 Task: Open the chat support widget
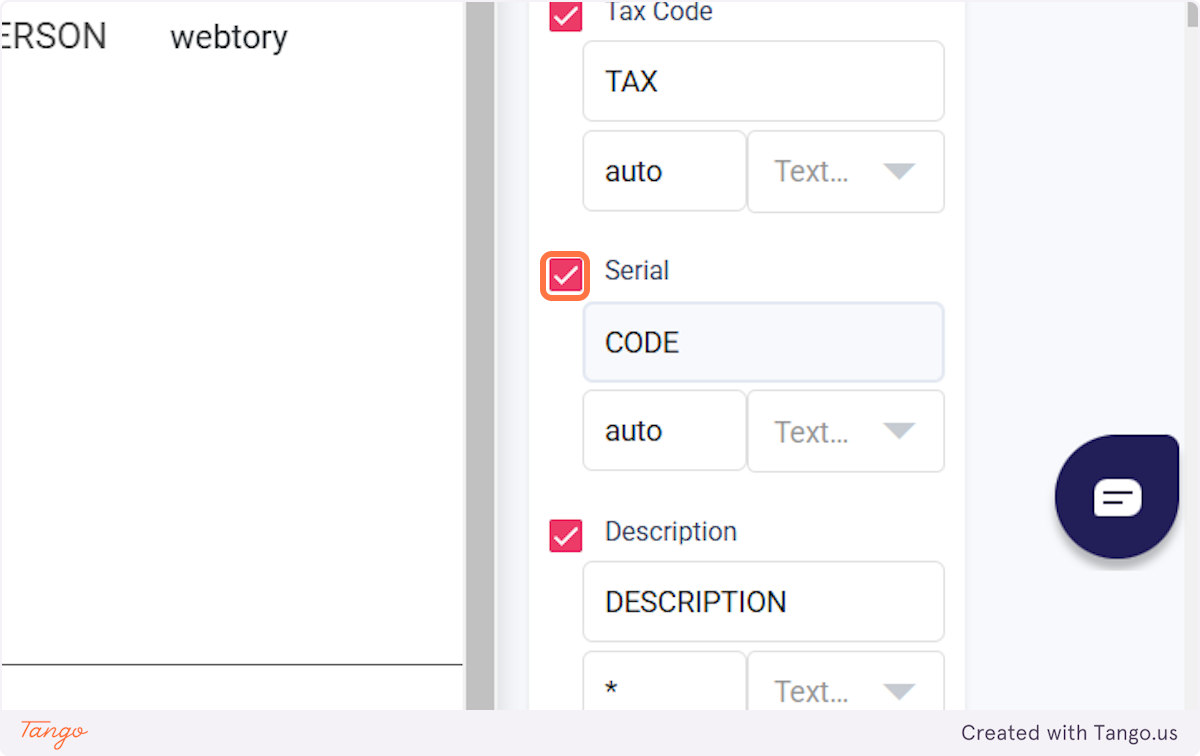point(1117,496)
